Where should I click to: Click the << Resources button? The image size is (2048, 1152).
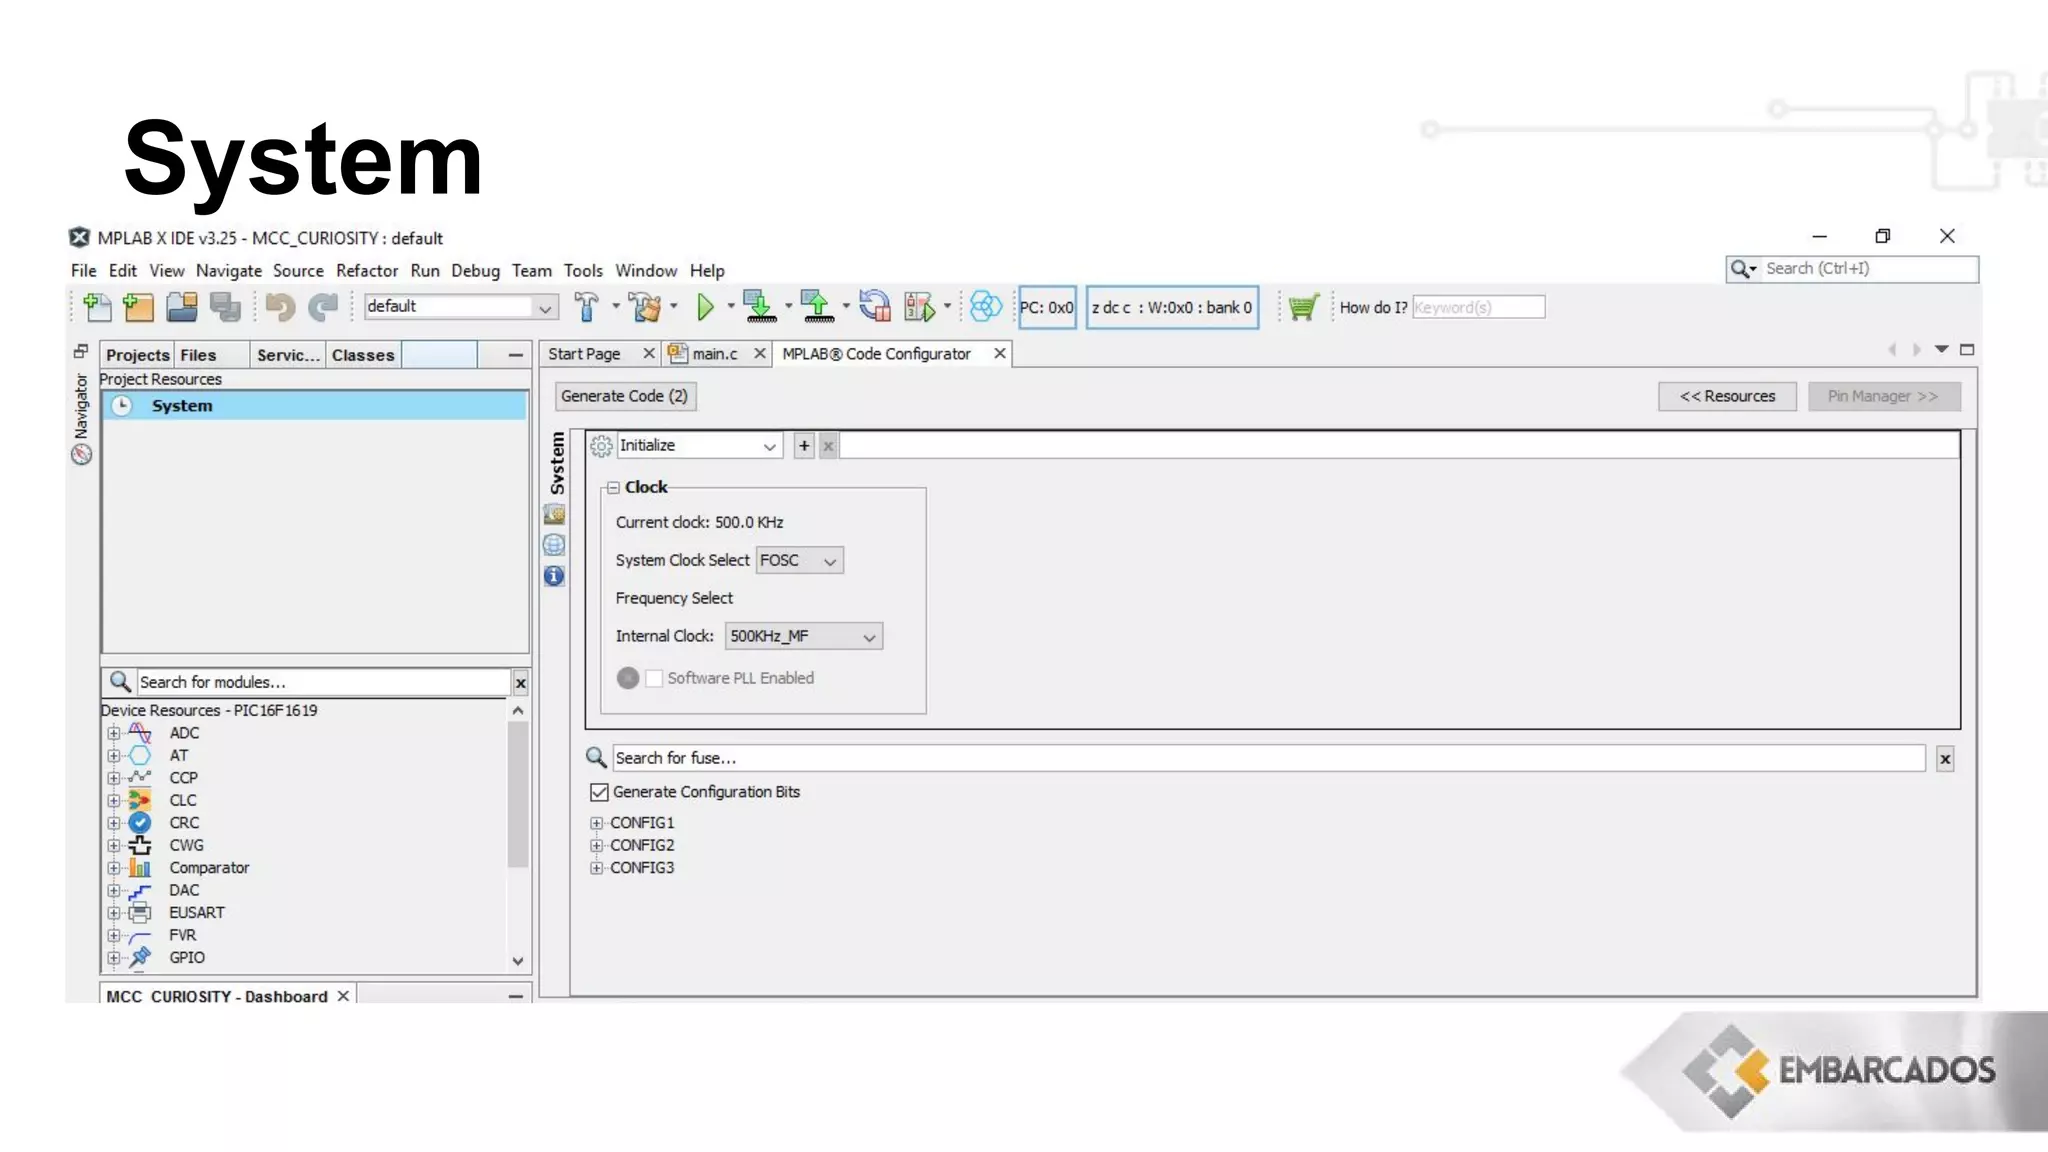[1727, 396]
